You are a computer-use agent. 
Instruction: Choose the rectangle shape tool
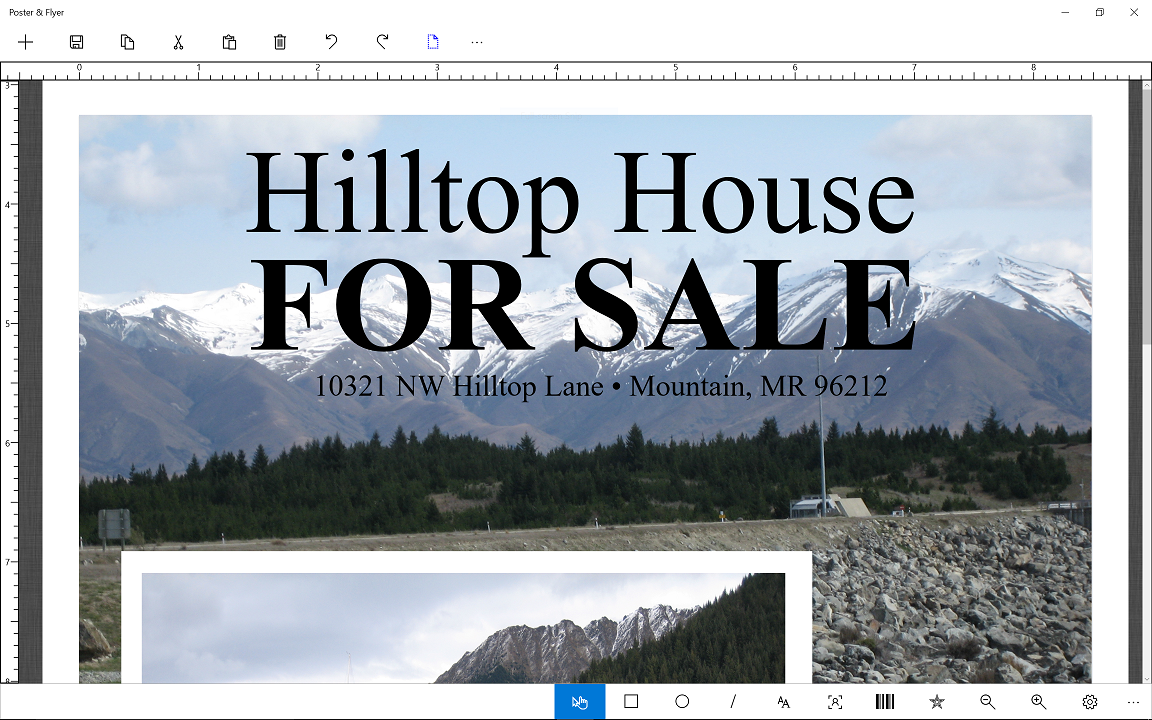[x=630, y=702]
